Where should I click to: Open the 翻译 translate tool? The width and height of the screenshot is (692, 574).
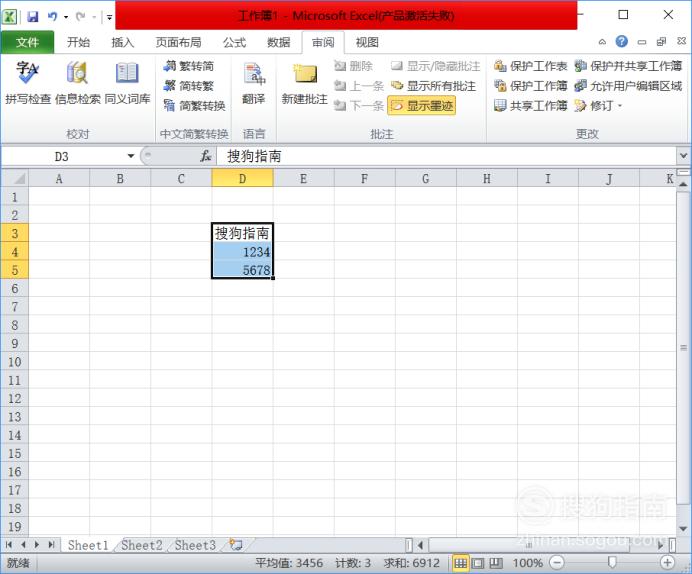[x=254, y=83]
